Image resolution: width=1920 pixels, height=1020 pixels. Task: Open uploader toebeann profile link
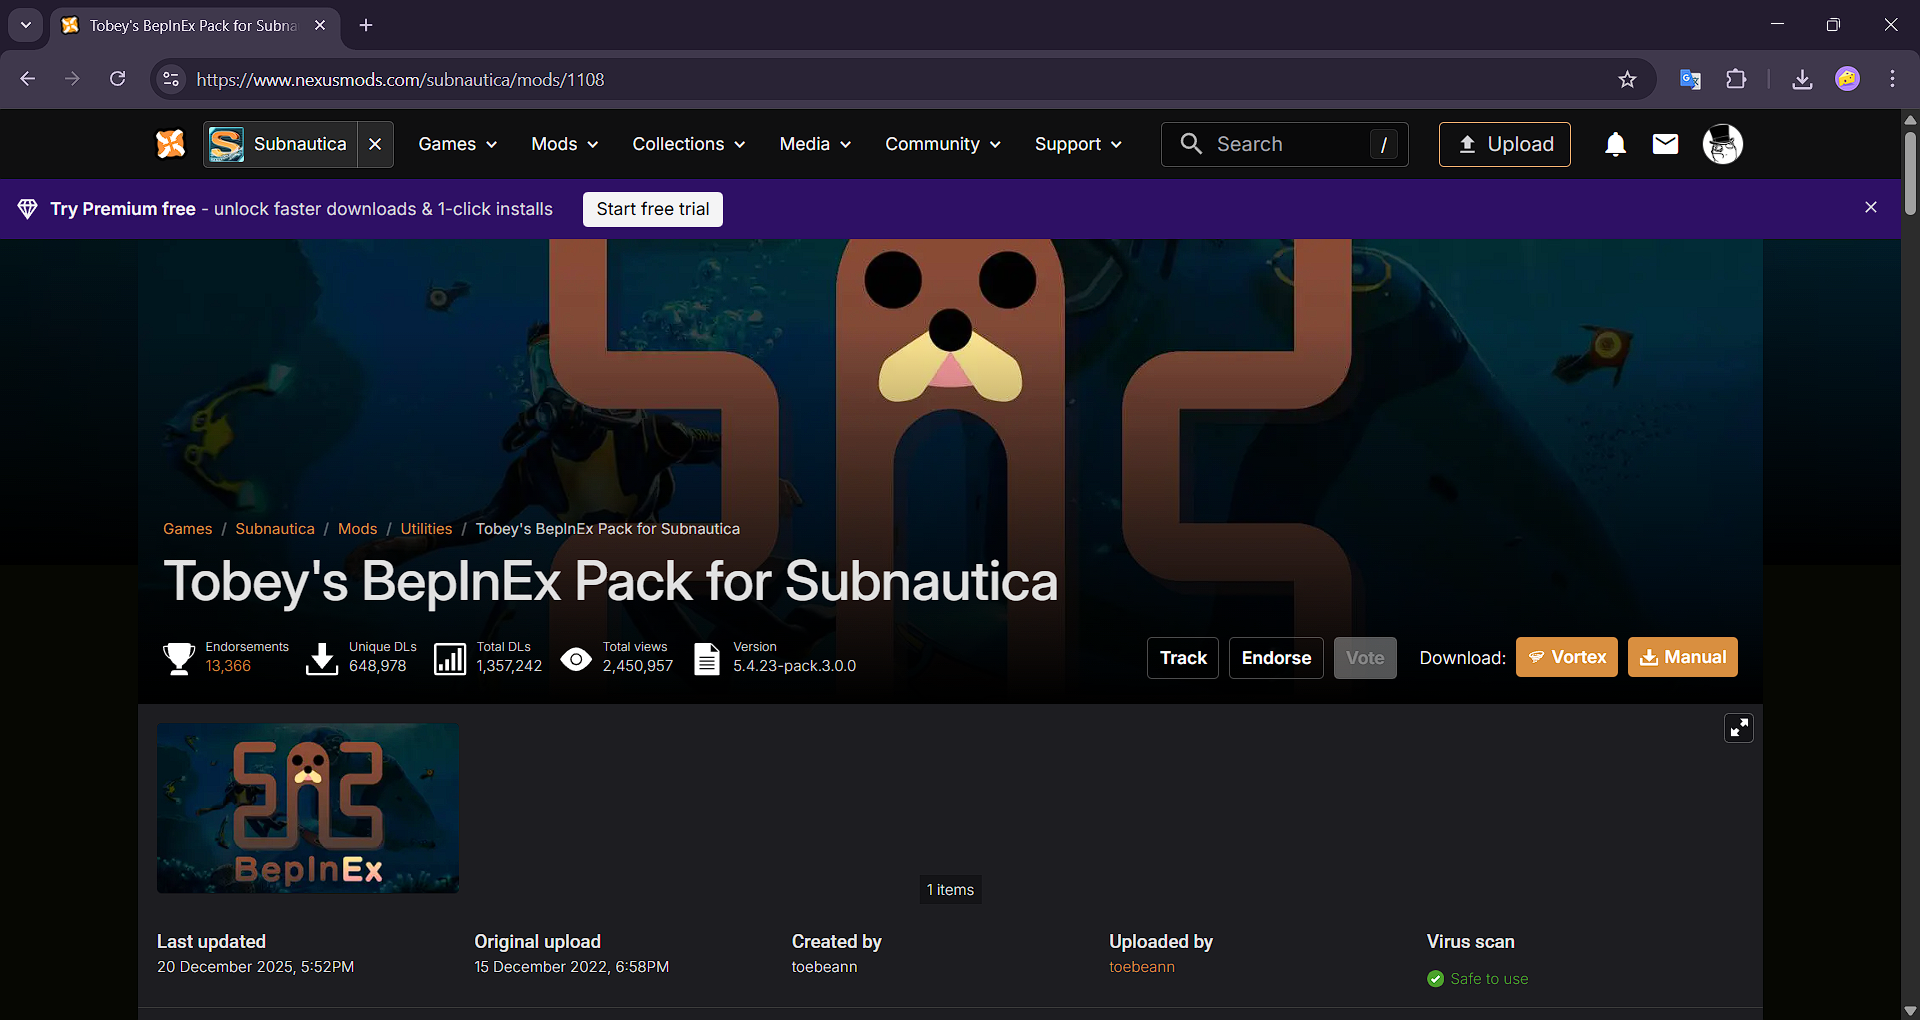click(x=1142, y=967)
